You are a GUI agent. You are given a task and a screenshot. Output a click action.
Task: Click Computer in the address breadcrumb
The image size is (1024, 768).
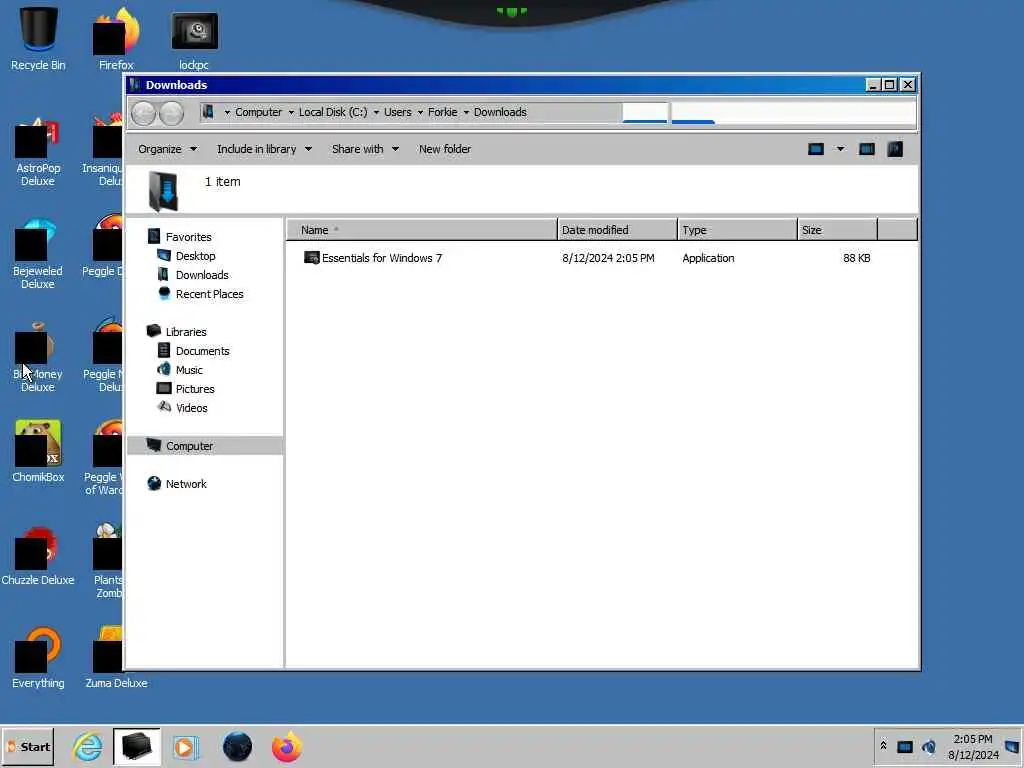coord(259,112)
